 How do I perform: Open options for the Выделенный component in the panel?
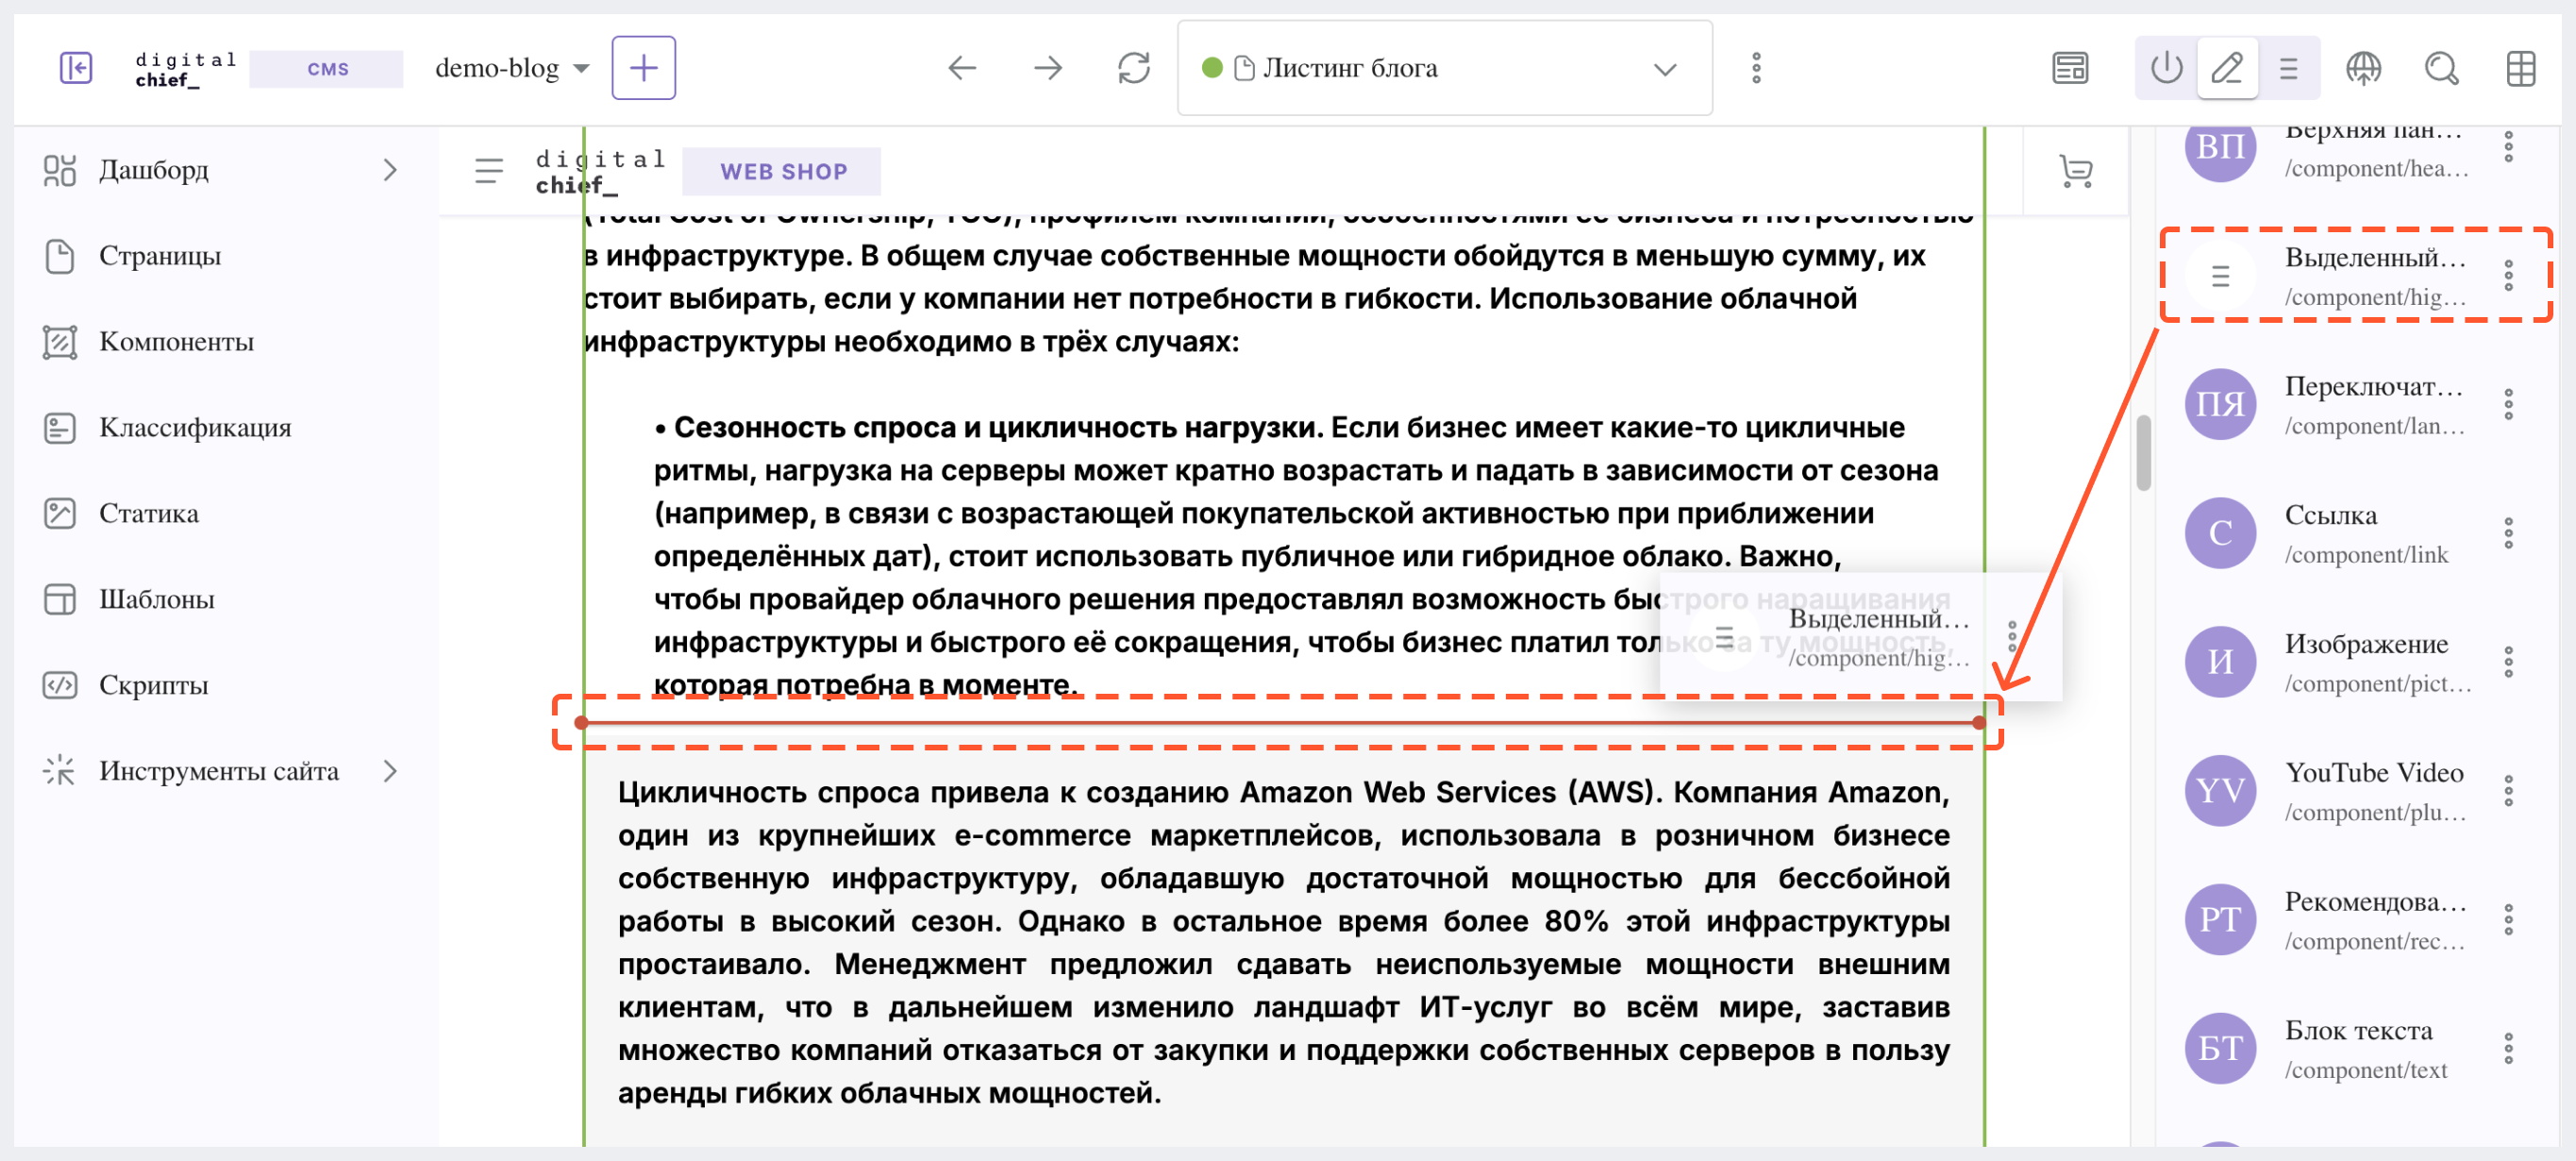(2508, 276)
